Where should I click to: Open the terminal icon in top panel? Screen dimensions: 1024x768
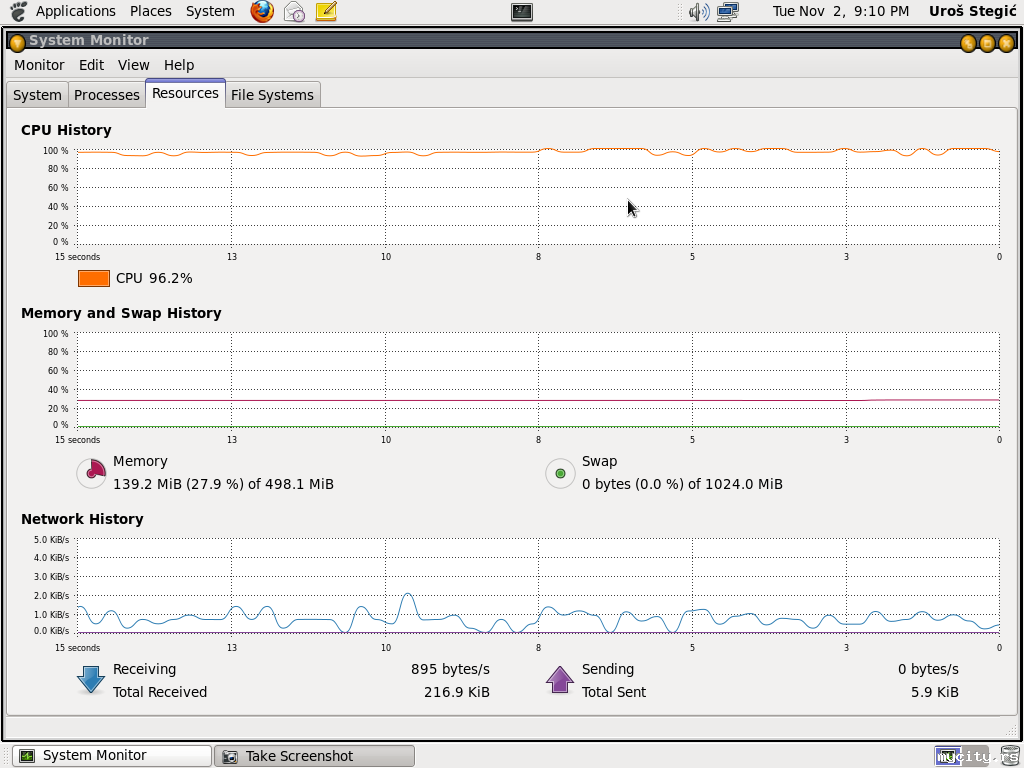pyautogui.click(x=521, y=12)
